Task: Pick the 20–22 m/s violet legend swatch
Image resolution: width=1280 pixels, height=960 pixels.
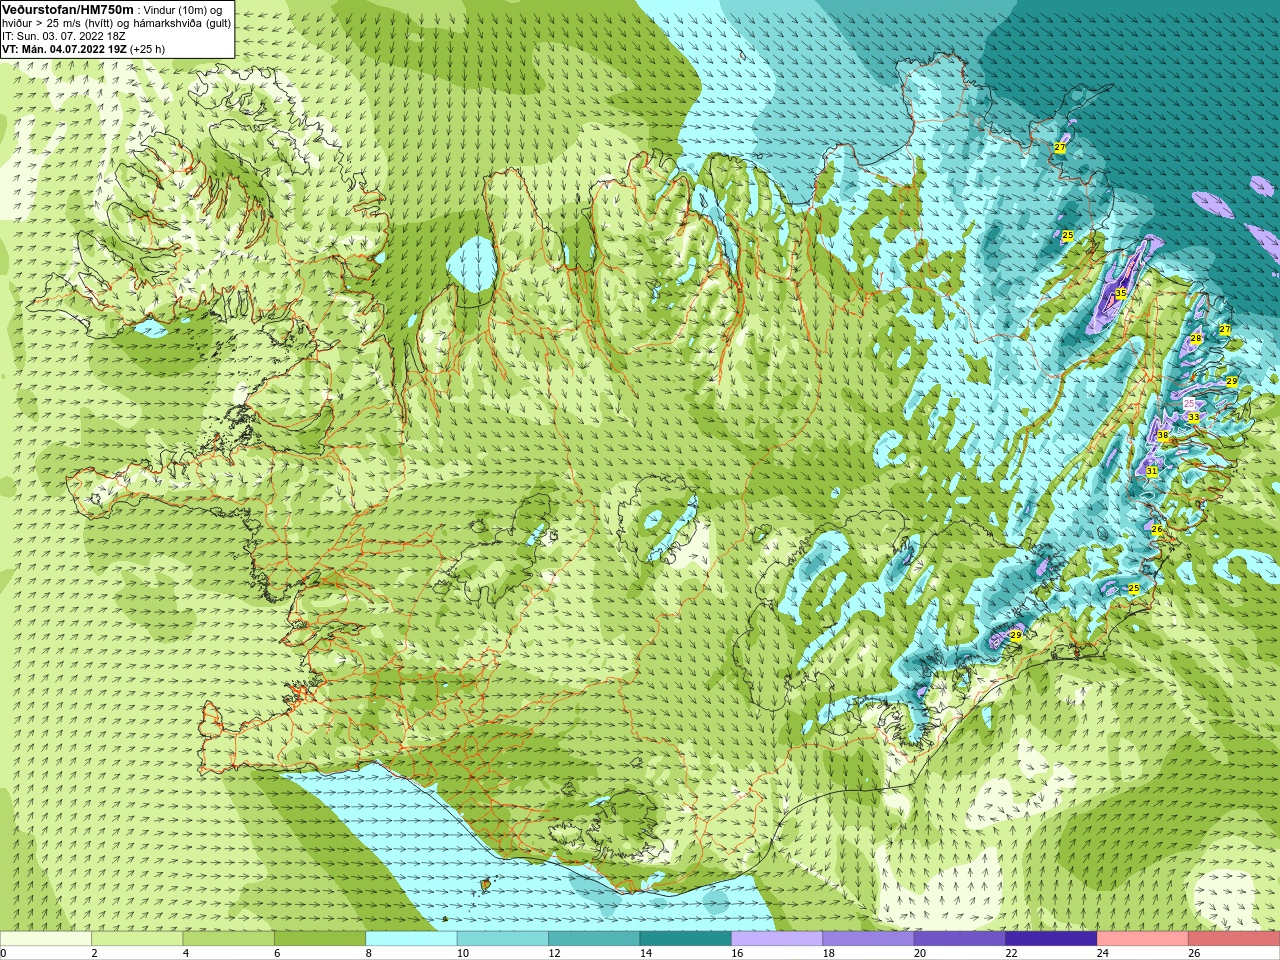Action: 960,939
